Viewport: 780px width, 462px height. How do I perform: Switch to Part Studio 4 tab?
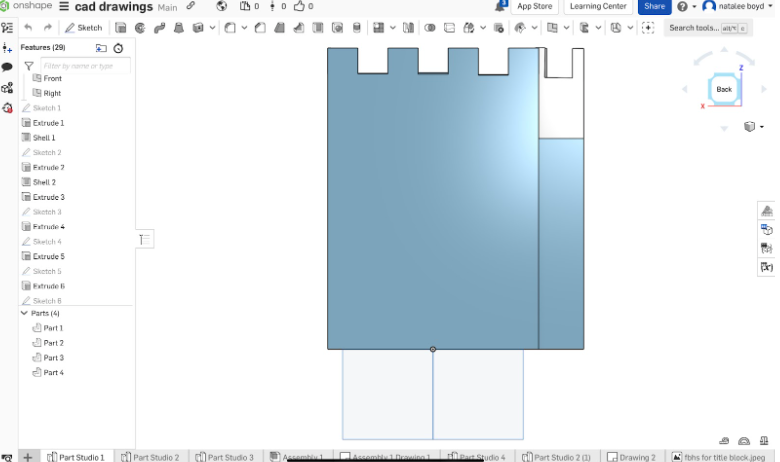click(x=477, y=457)
